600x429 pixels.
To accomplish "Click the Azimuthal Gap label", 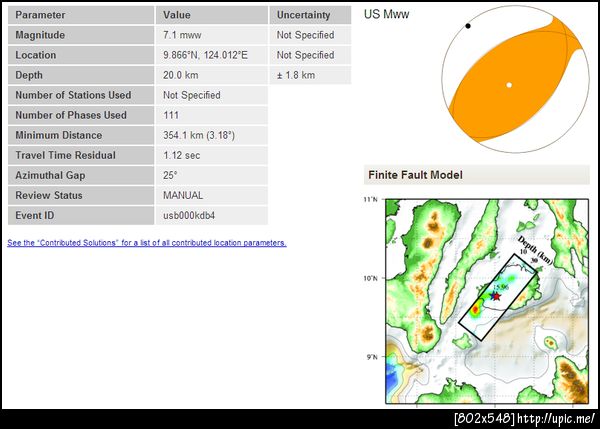I will click(x=81, y=175).
